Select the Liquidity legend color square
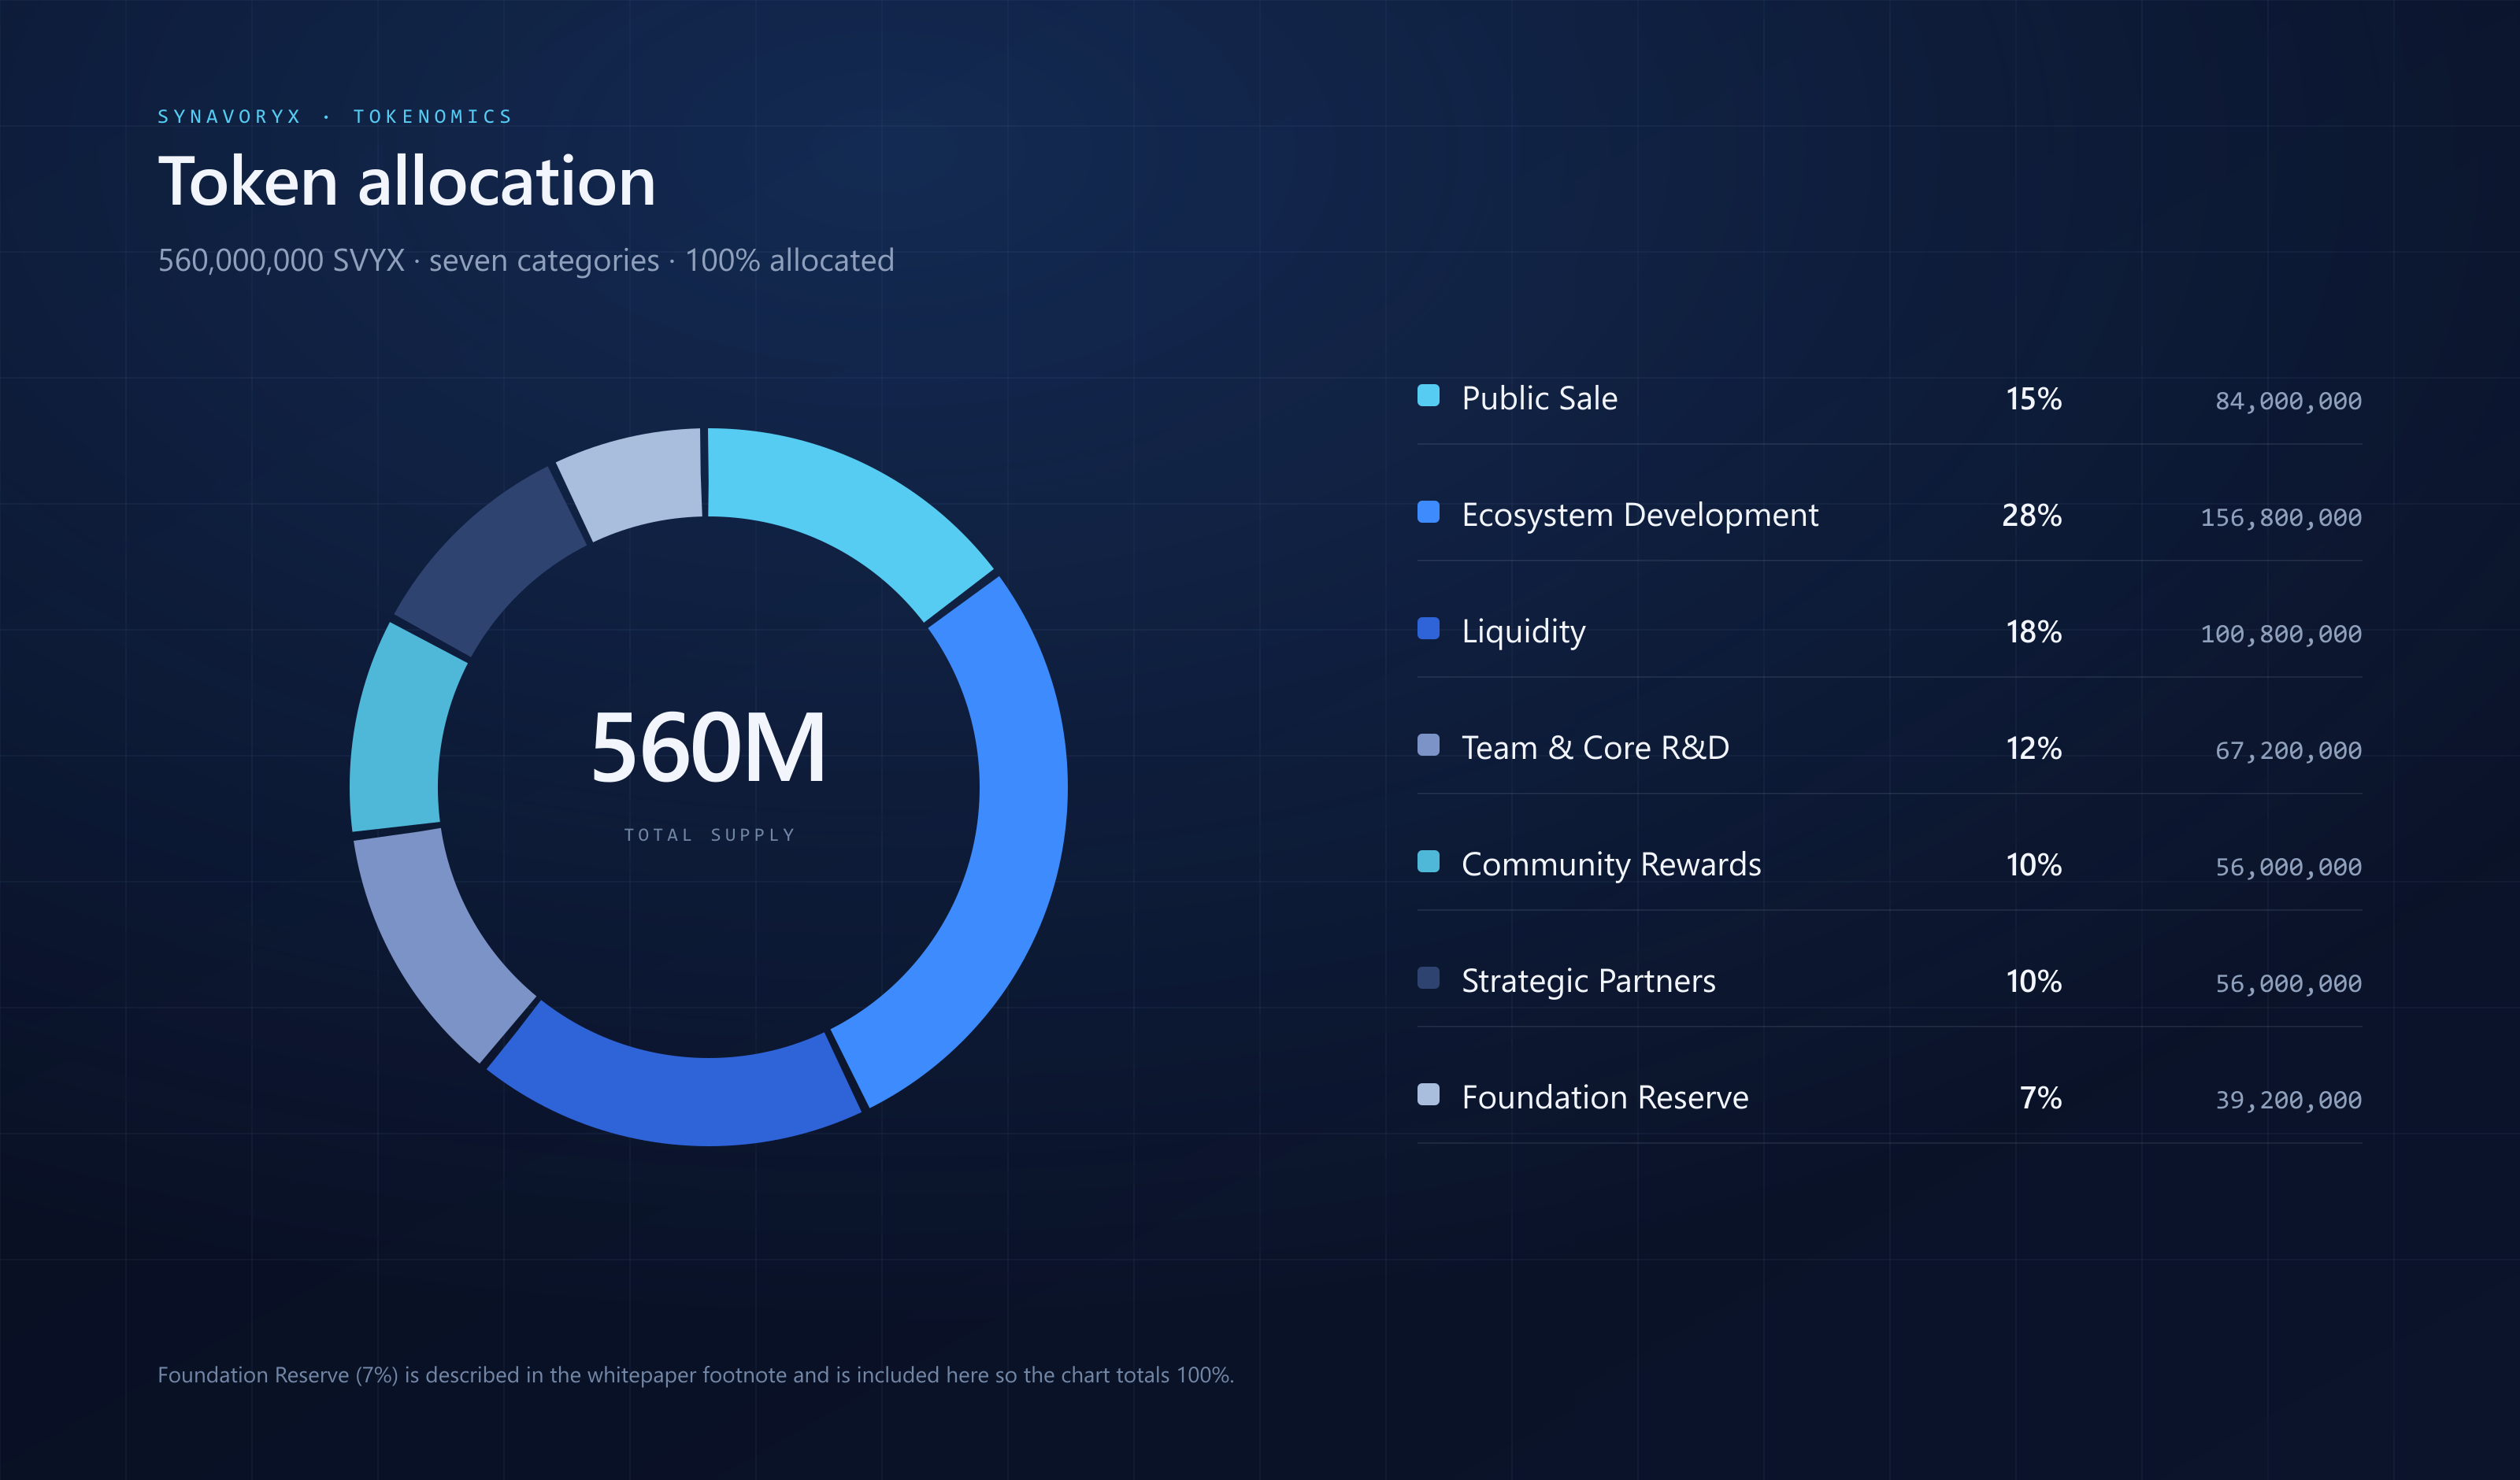Image resolution: width=2520 pixels, height=1480 pixels. [x=1428, y=628]
